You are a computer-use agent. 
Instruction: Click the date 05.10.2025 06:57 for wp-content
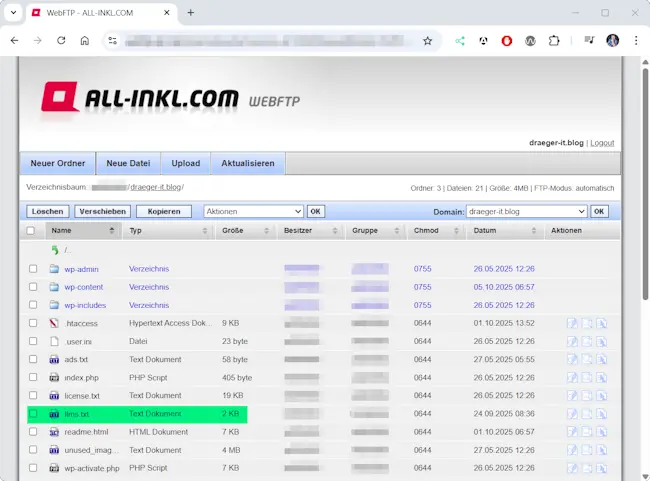504,287
